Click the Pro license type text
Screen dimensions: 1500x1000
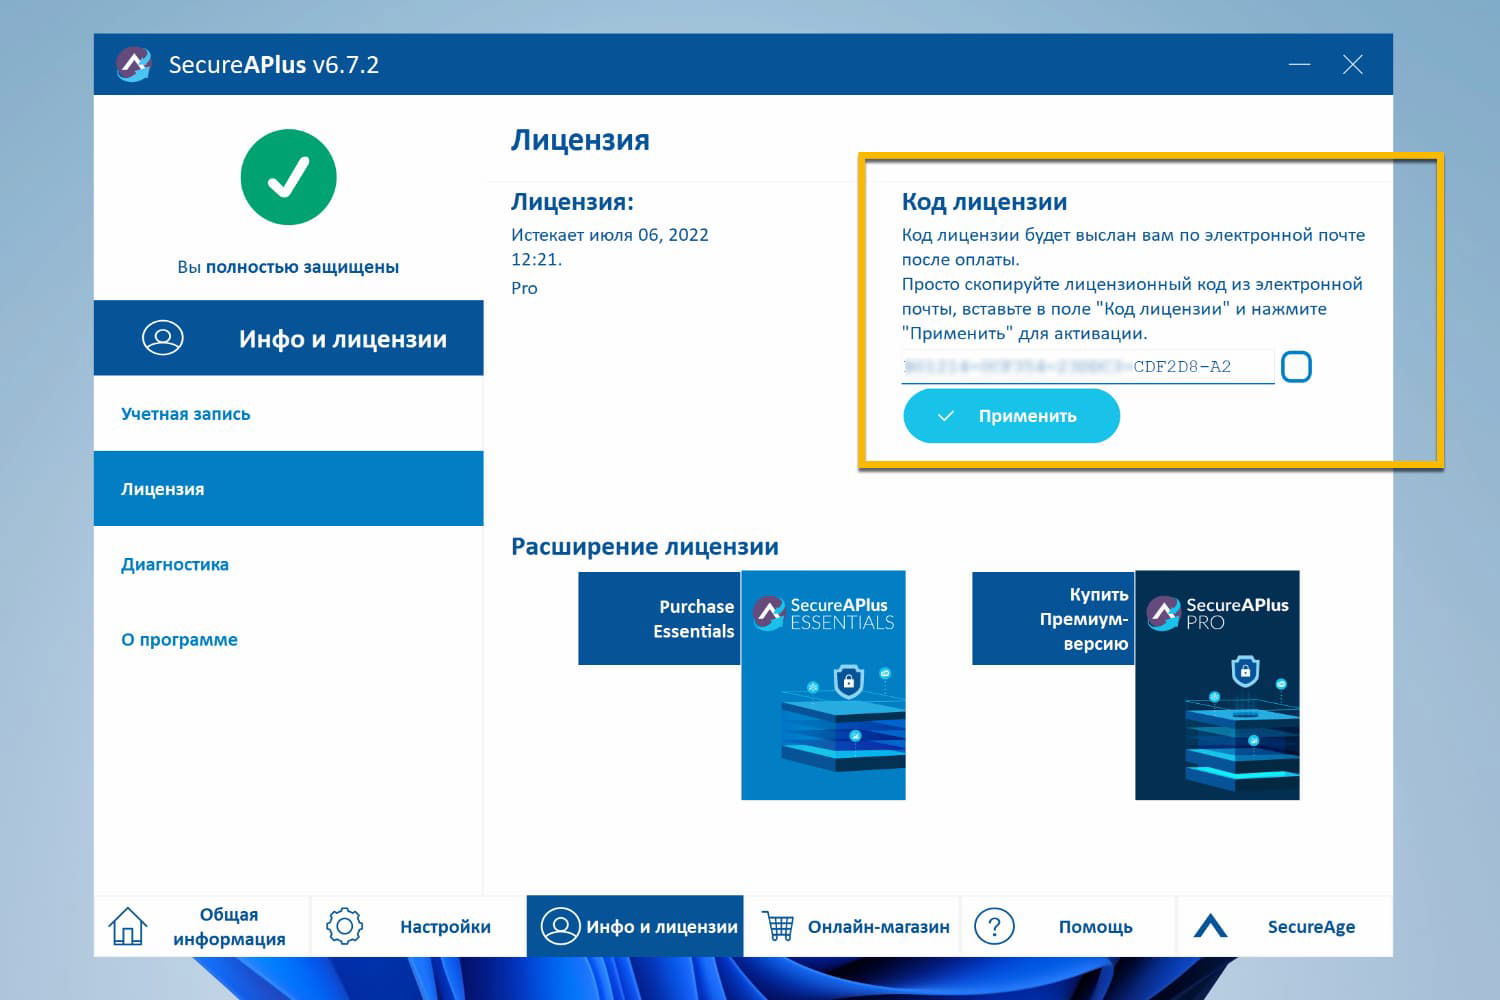point(524,288)
